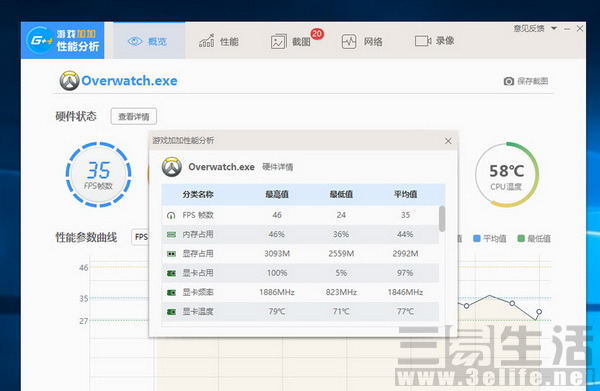Click the 2992M average VRAM value
The image size is (600, 391).
pos(405,253)
